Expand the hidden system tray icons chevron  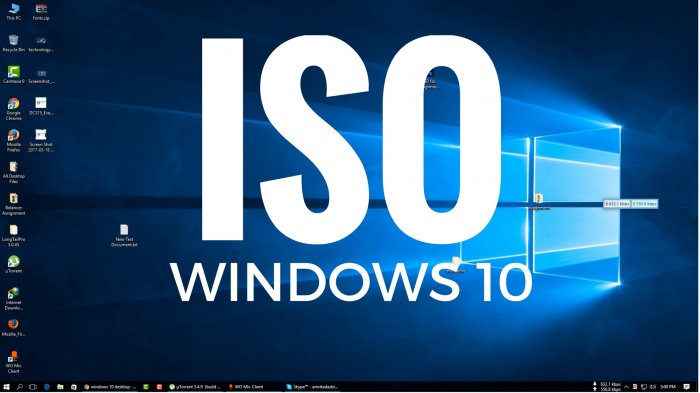click(x=626, y=387)
